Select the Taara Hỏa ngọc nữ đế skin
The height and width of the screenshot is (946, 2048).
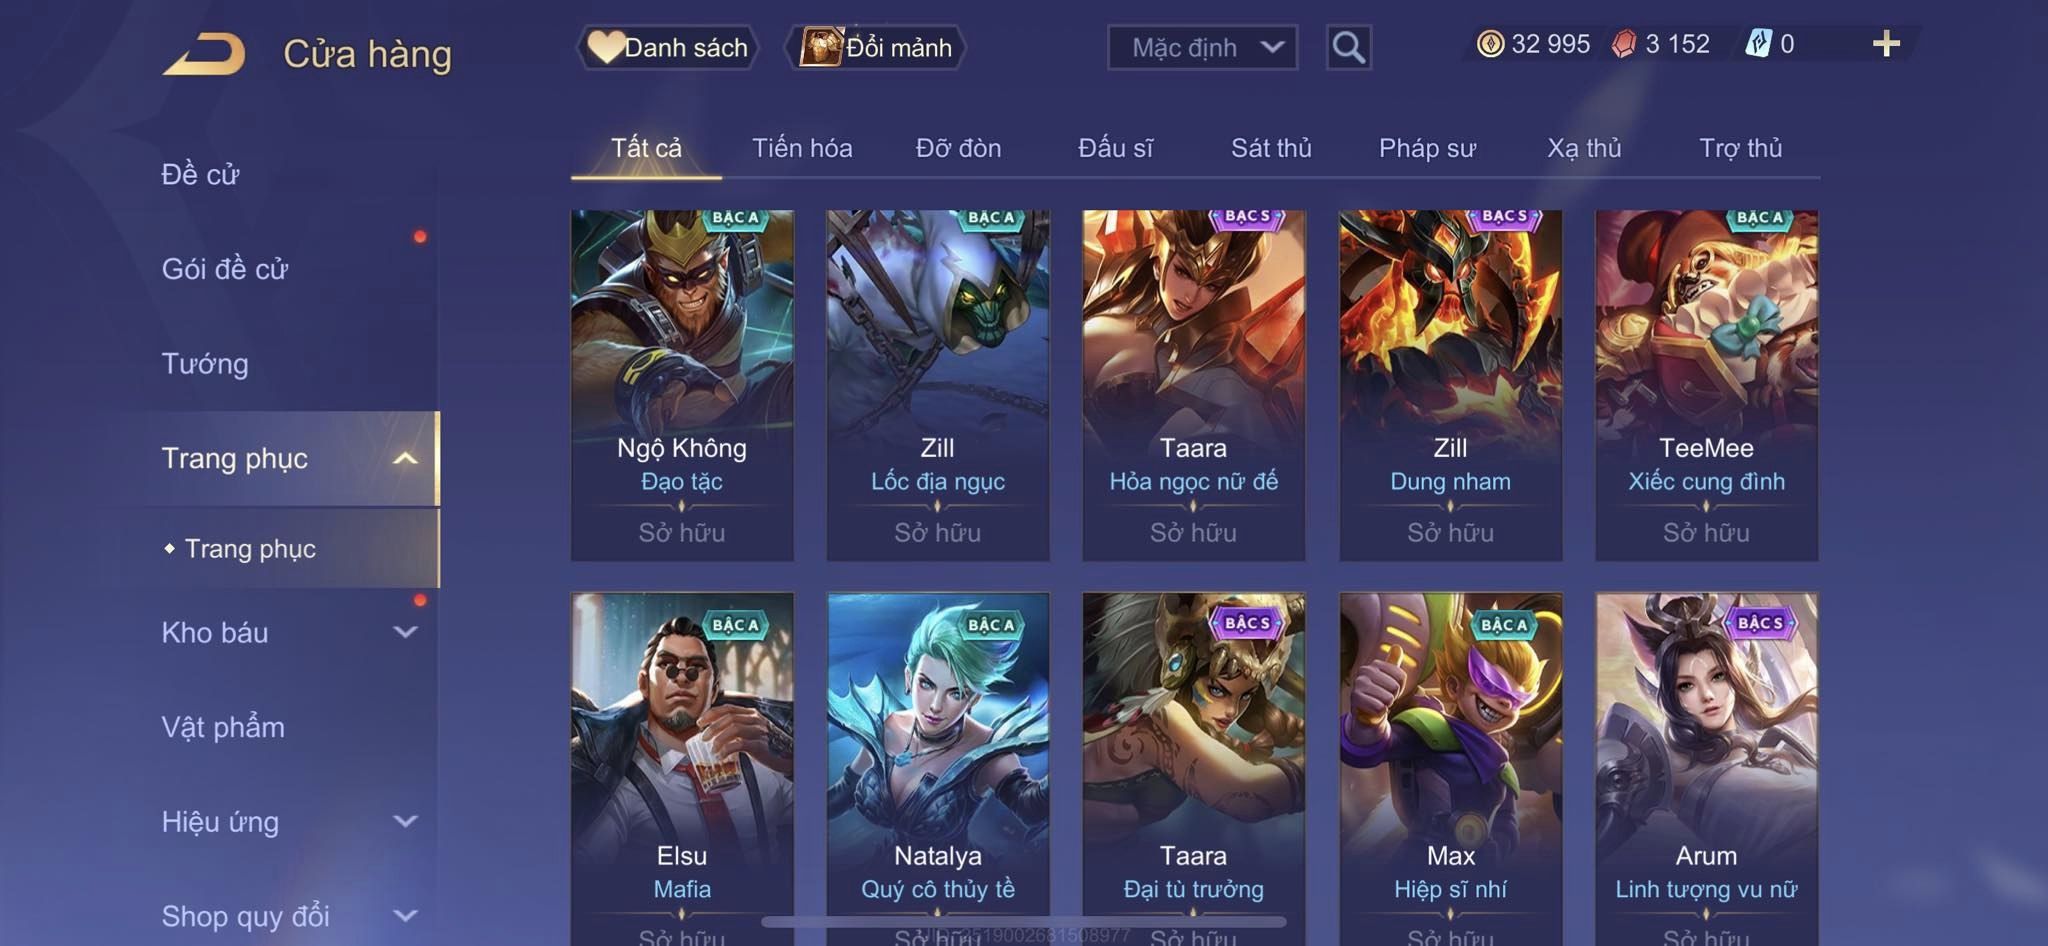1193,385
